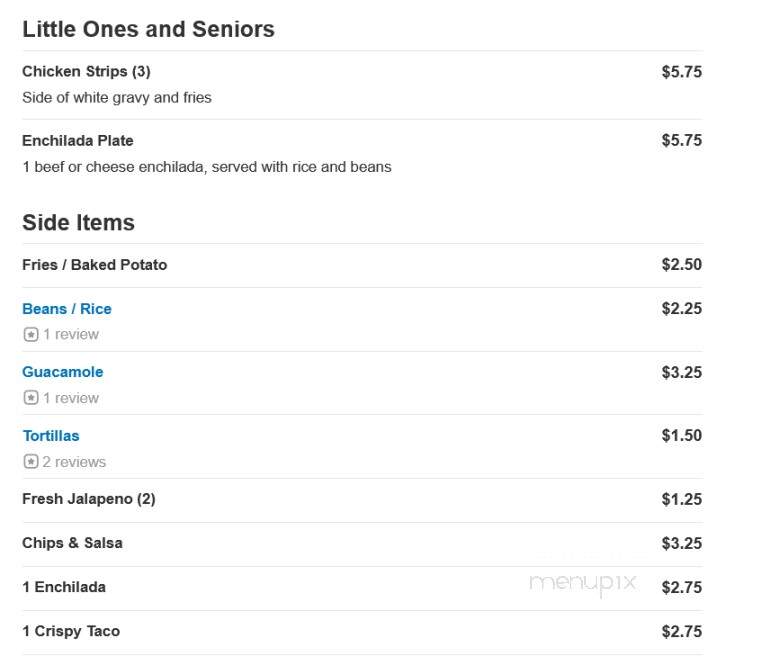The width and height of the screenshot is (762, 665).
Task: Select the Chicken Strips (3) item
Action: point(87,71)
